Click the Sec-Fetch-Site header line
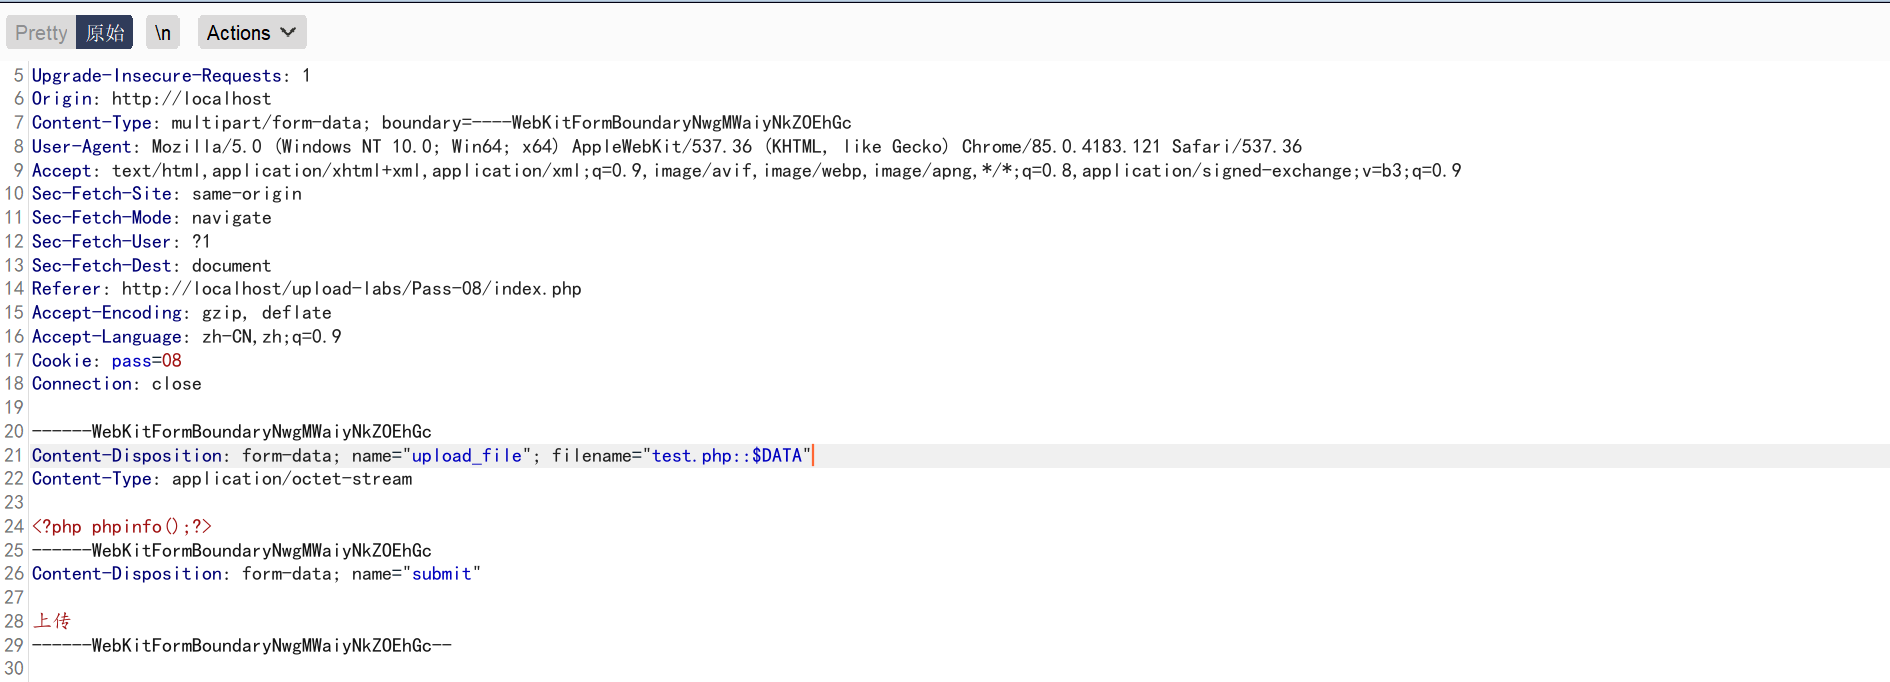The height and width of the screenshot is (682, 1890). point(167,194)
